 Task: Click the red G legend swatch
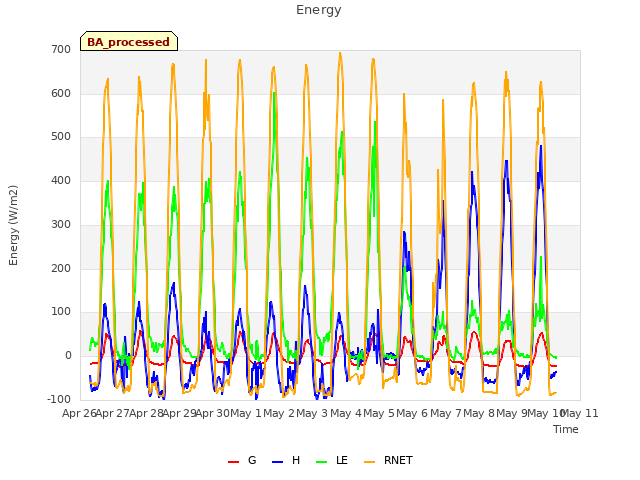click(x=233, y=462)
